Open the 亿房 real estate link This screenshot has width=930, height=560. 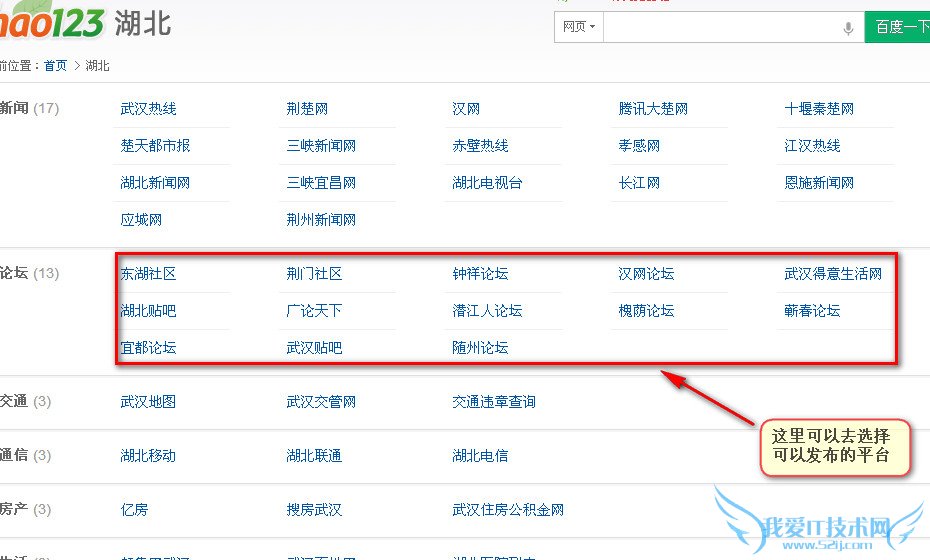[x=135, y=510]
